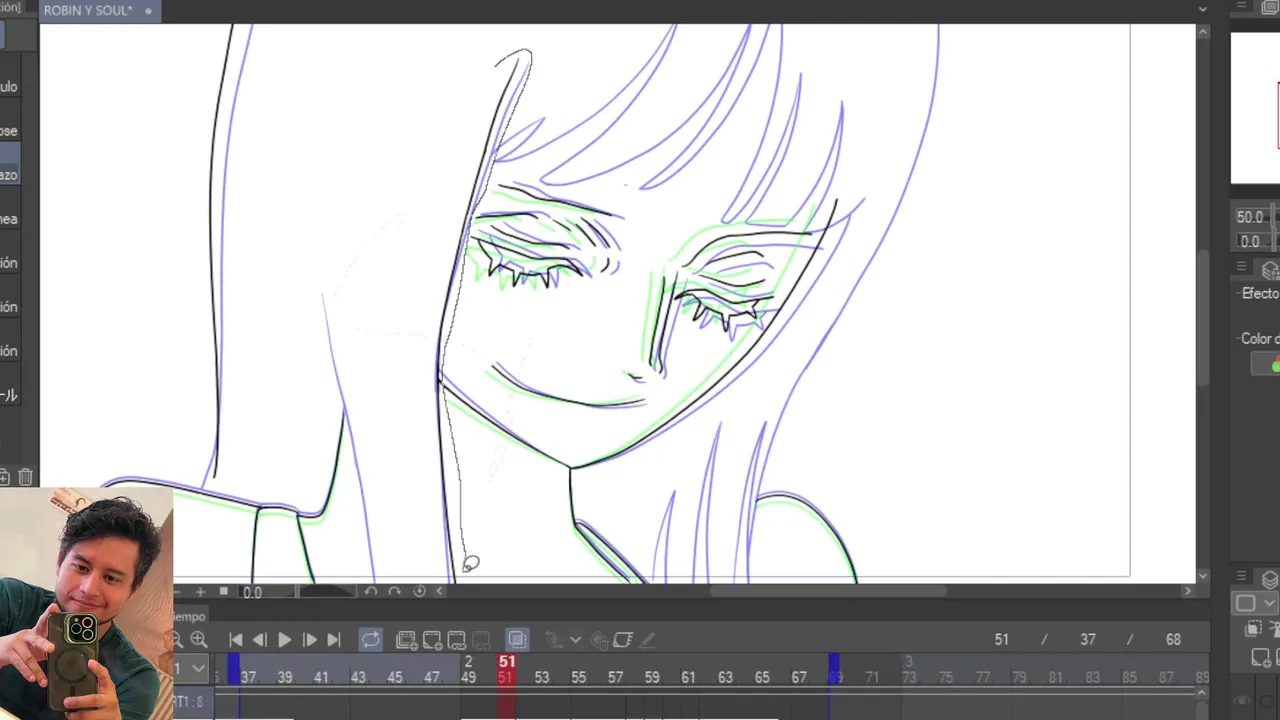Viewport: 1280px width, 720px height.
Task: Click the specify cels icon
Action: tap(457, 640)
